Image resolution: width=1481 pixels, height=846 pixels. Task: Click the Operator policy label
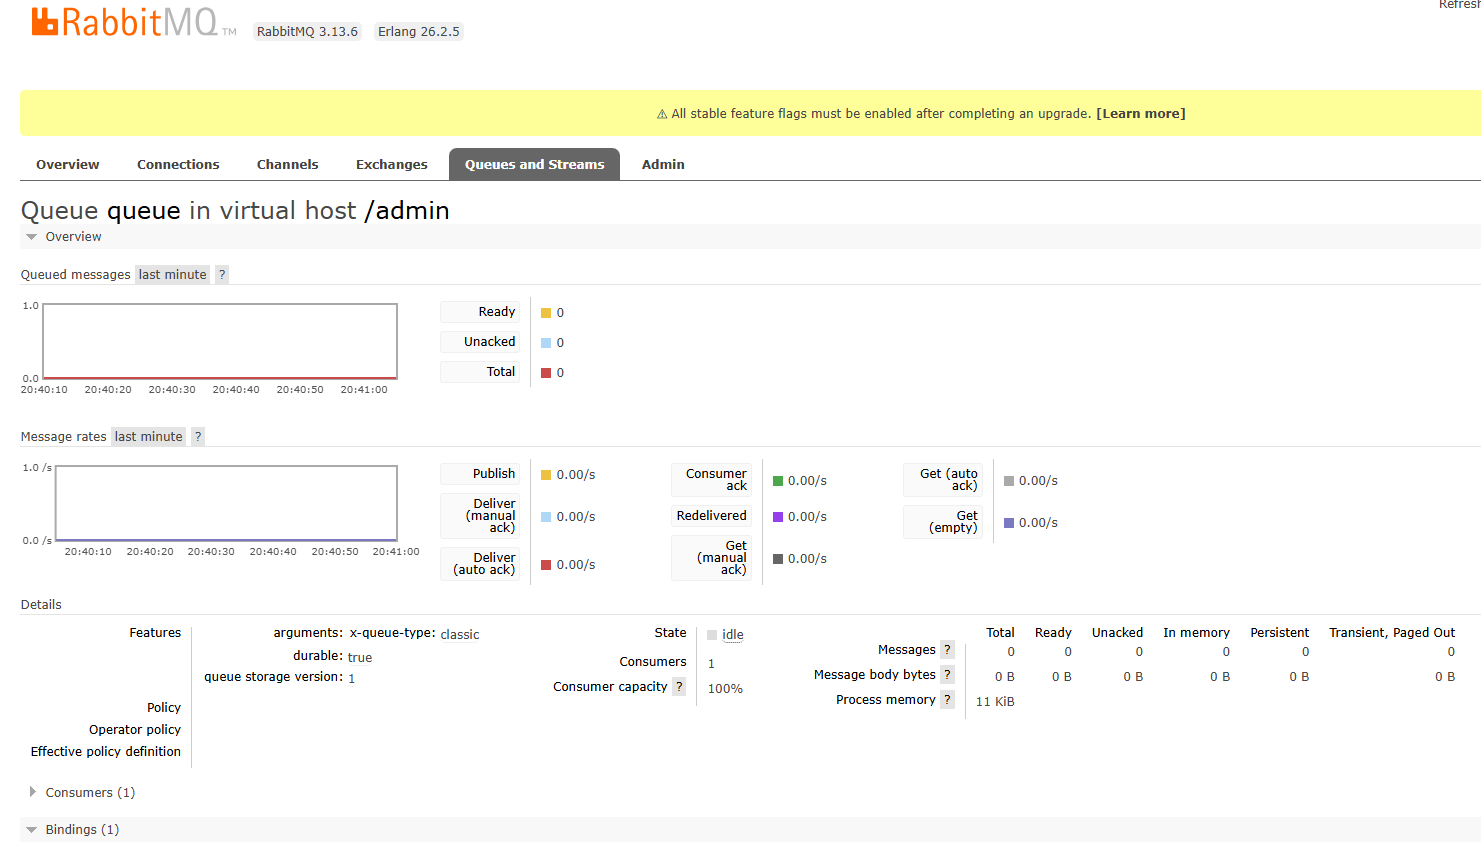pos(135,730)
